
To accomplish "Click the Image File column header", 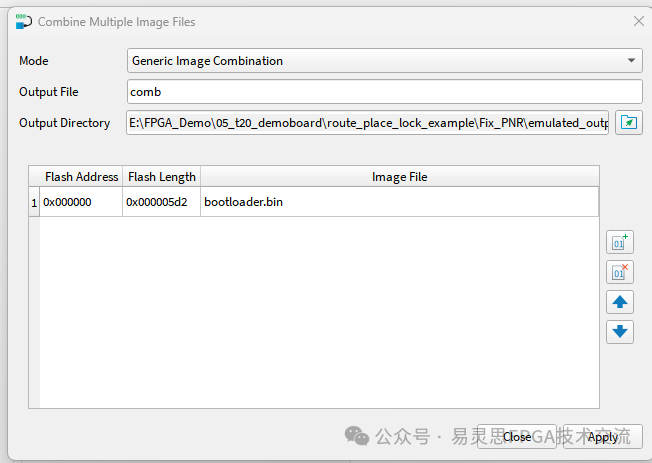I will [399, 177].
